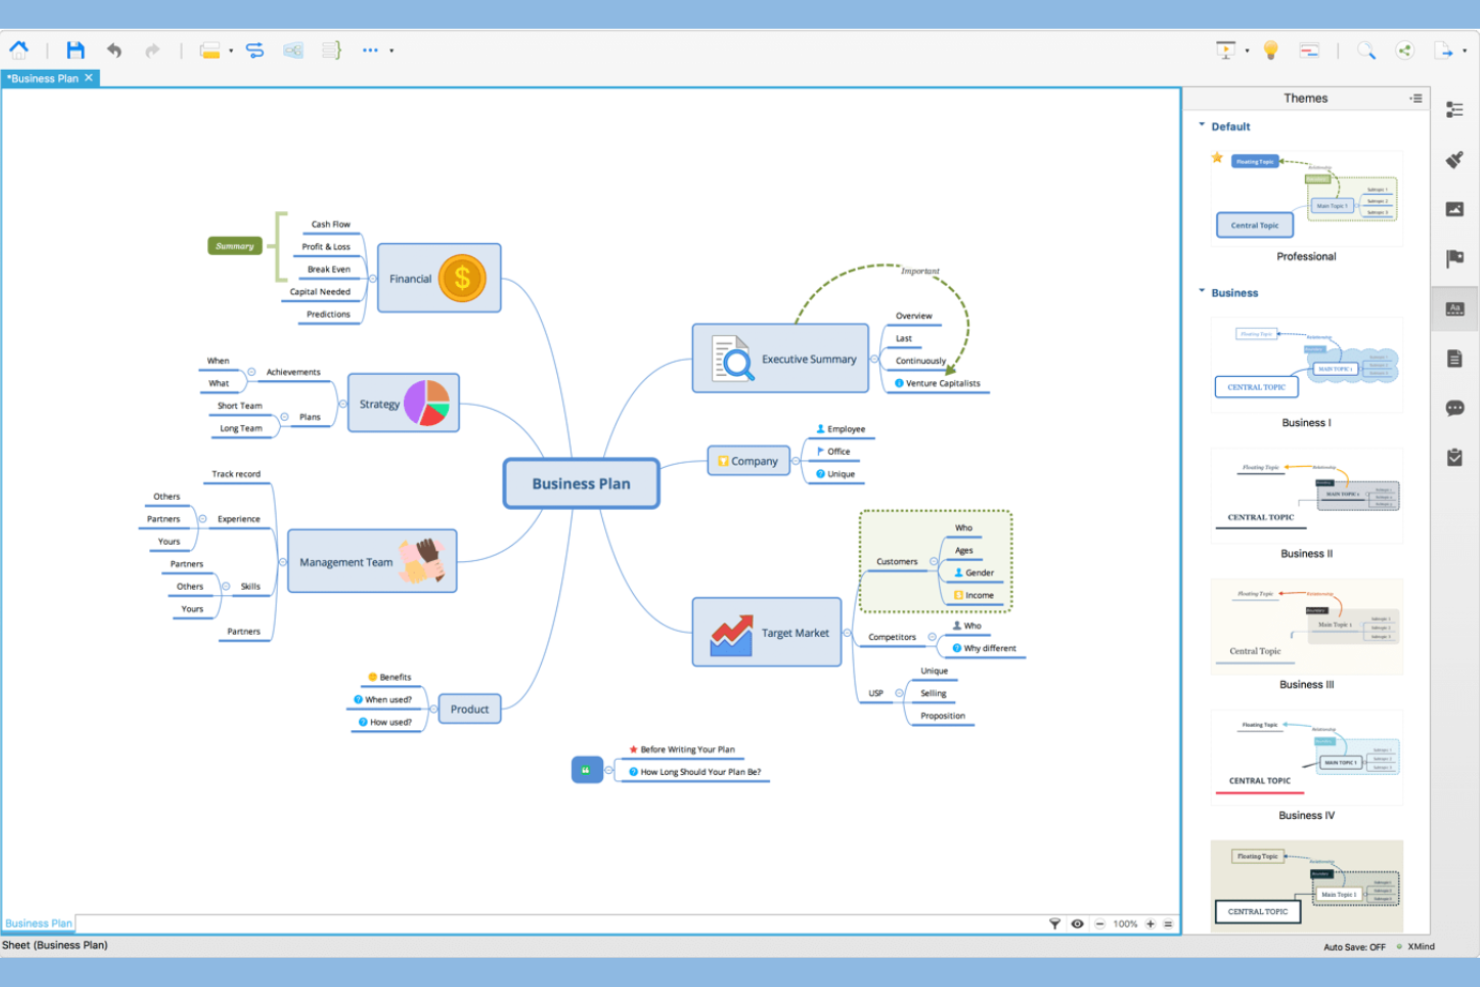Save the mind map with the disk icon

(x=75, y=50)
